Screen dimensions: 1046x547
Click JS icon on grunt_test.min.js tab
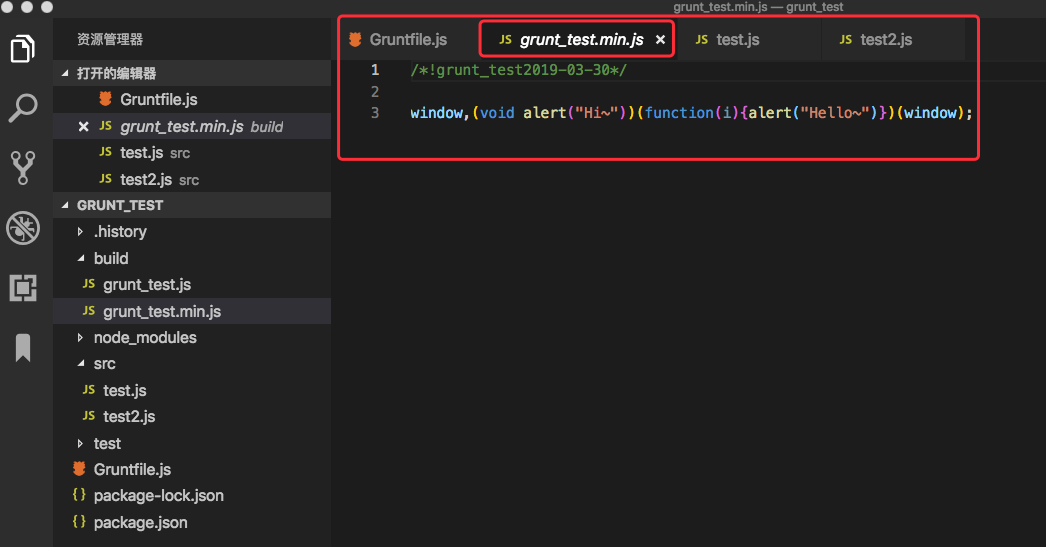506,39
